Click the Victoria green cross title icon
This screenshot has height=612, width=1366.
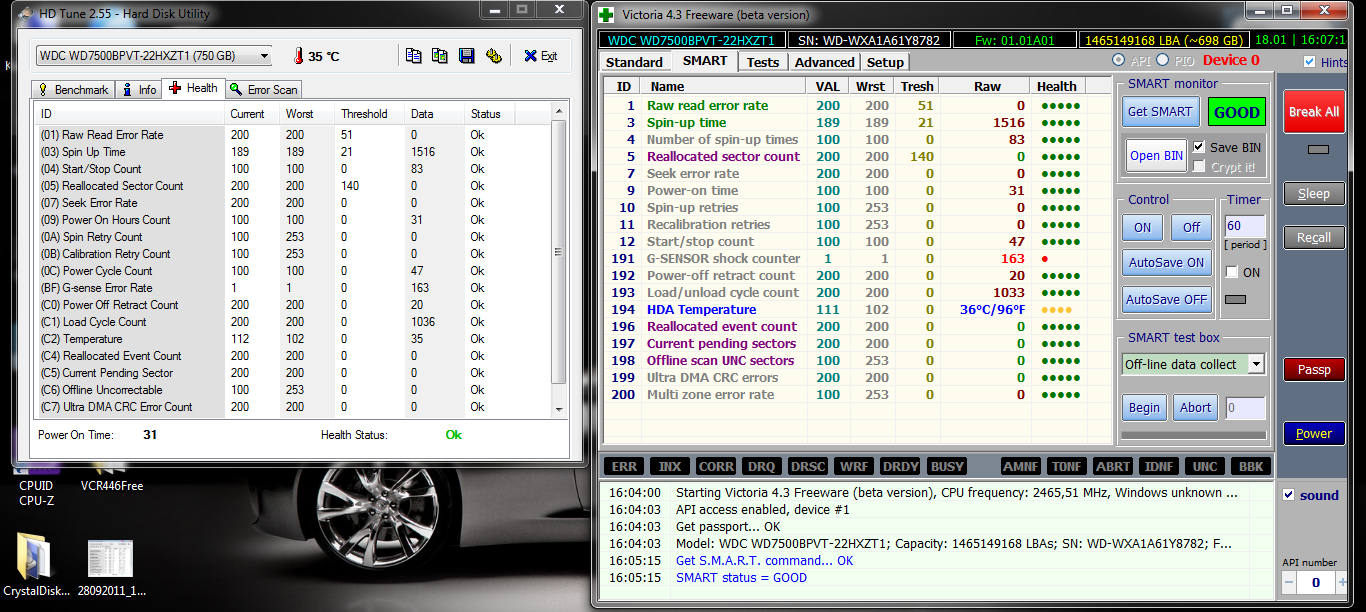(x=606, y=14)
